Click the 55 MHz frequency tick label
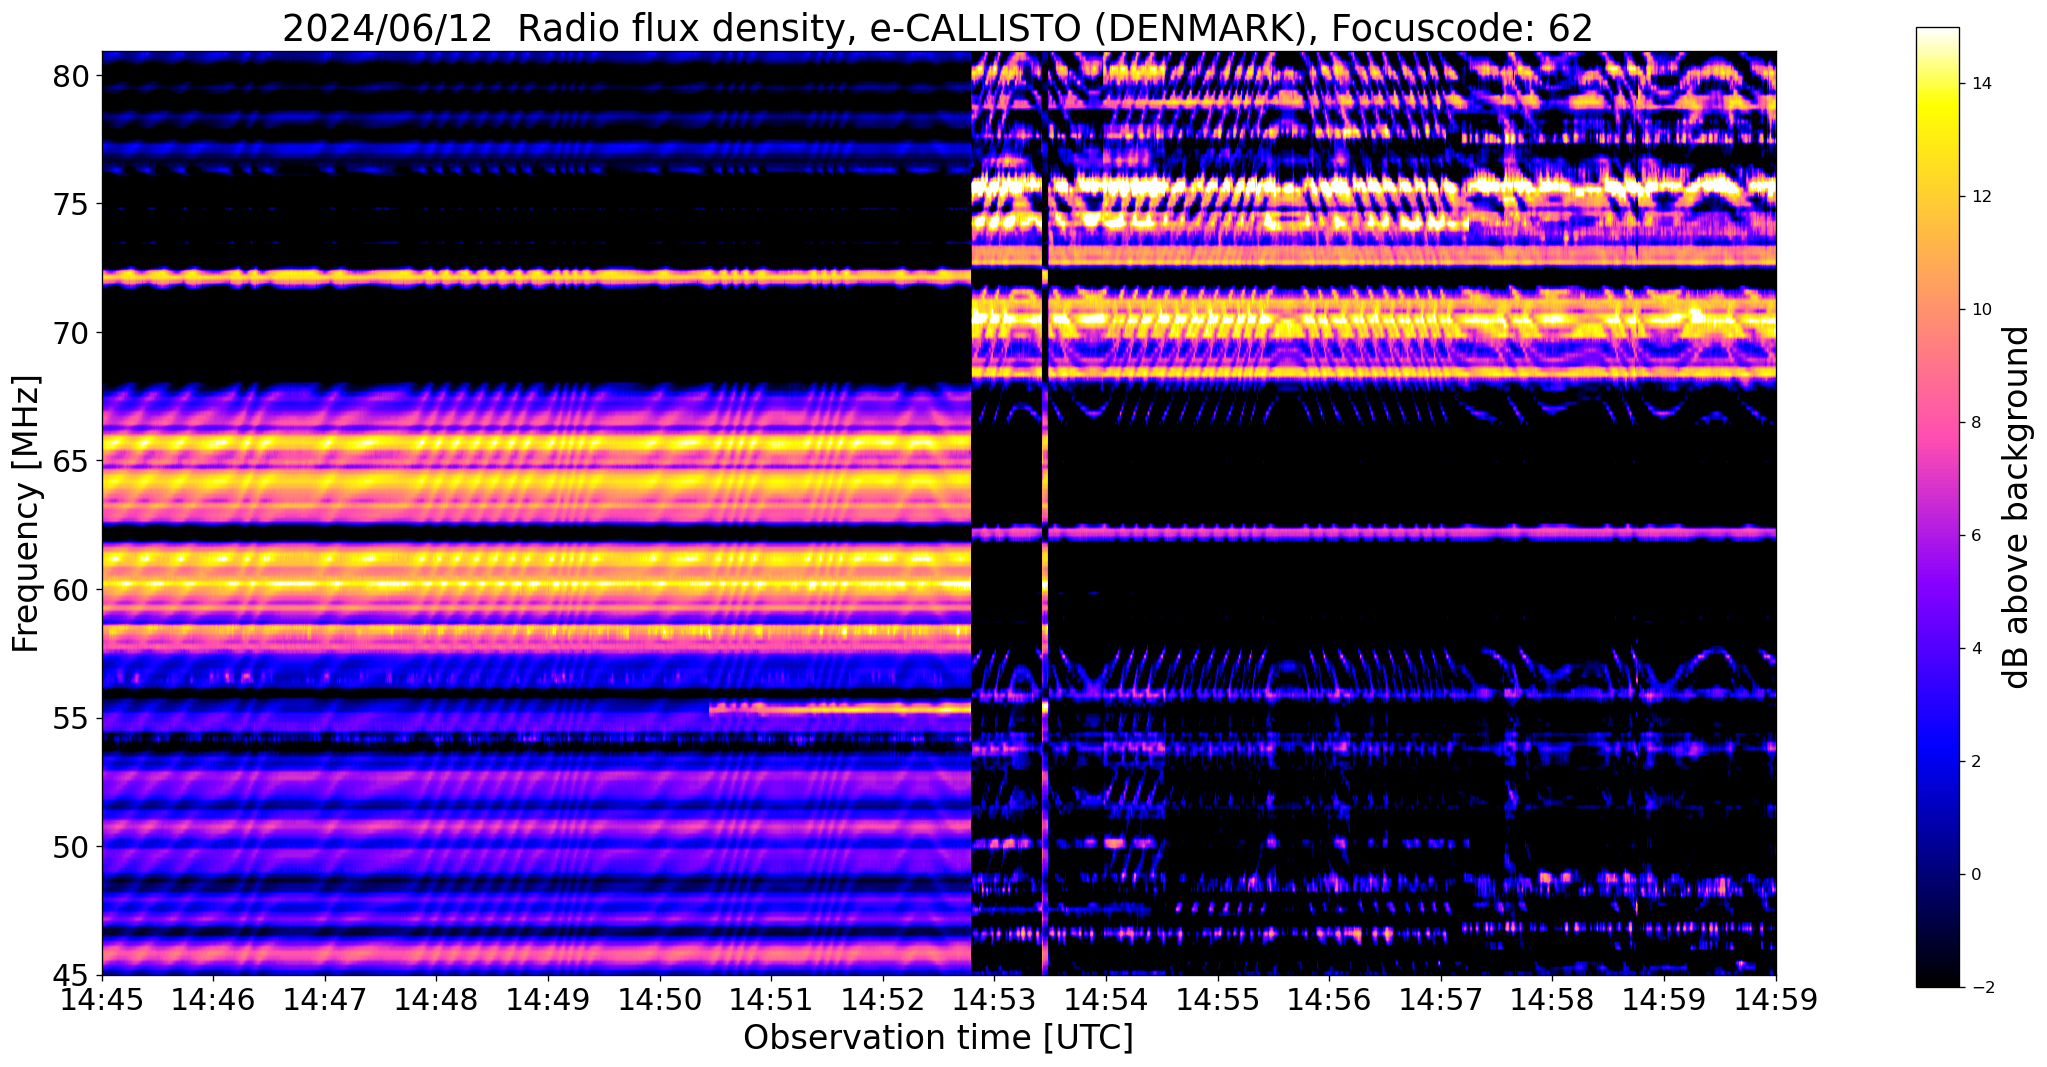The height and width of the screenshot is (1067, 2047). (x=69, y=719)
